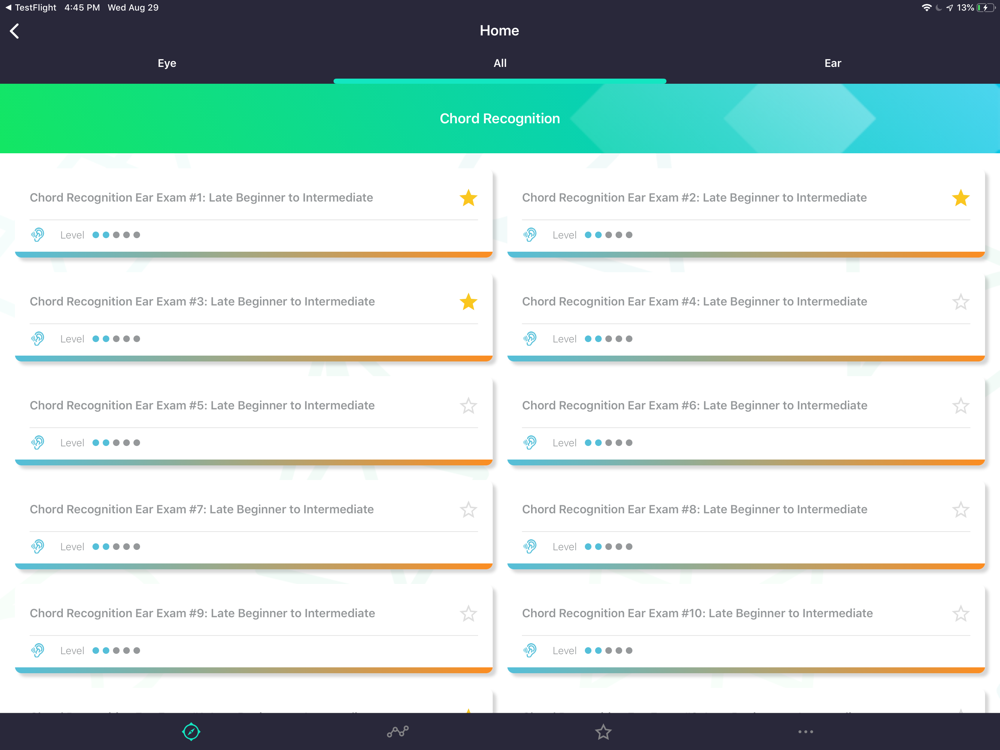Favorite Ear Exam #9 with star
Viewport: 1000px width, 750px height.
(468, 614)
